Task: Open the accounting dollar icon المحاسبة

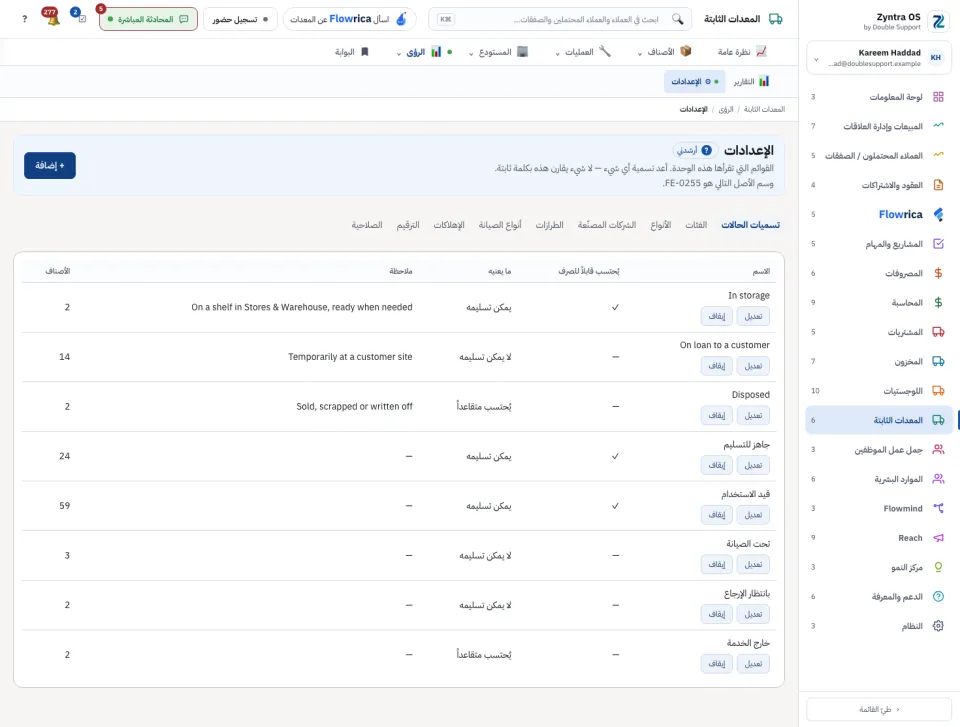Action: 938,303
